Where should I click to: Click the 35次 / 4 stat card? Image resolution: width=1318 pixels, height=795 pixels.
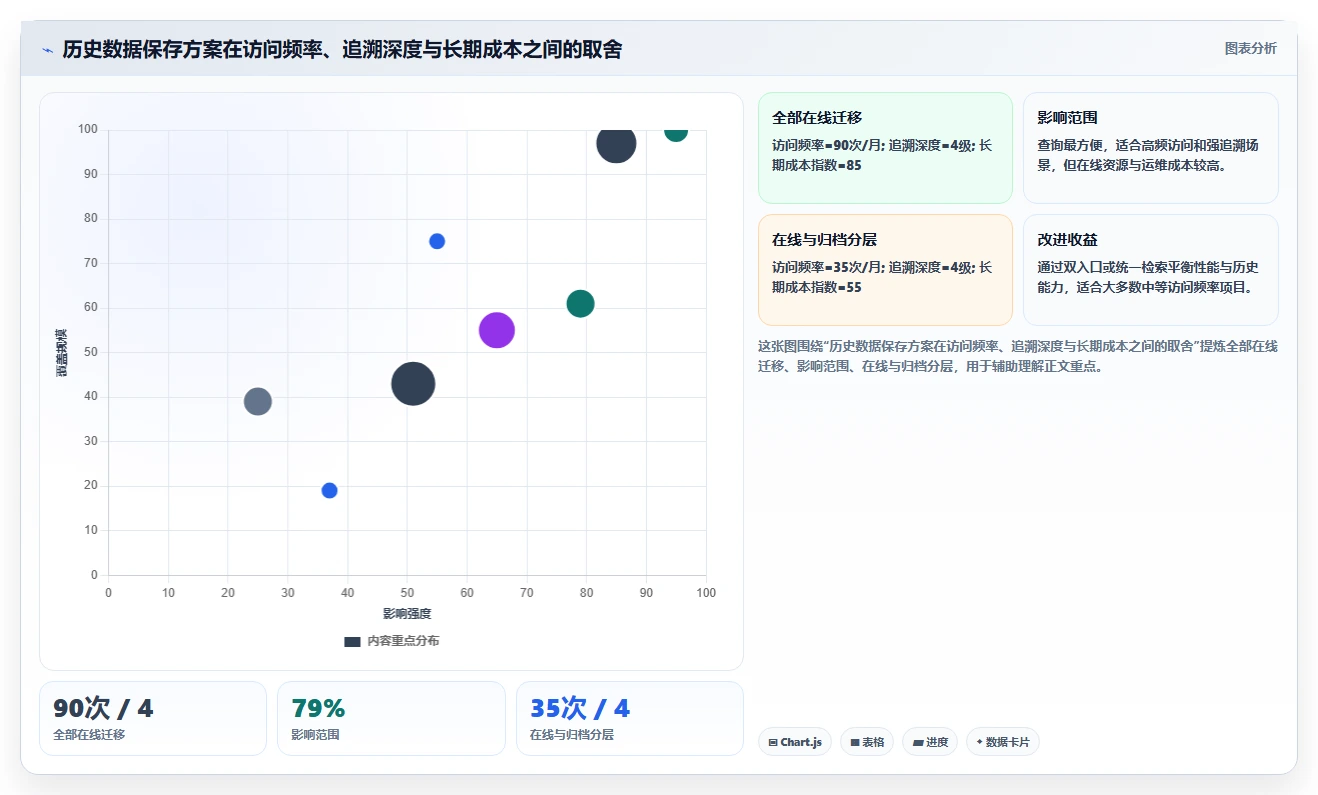point(630,718)
